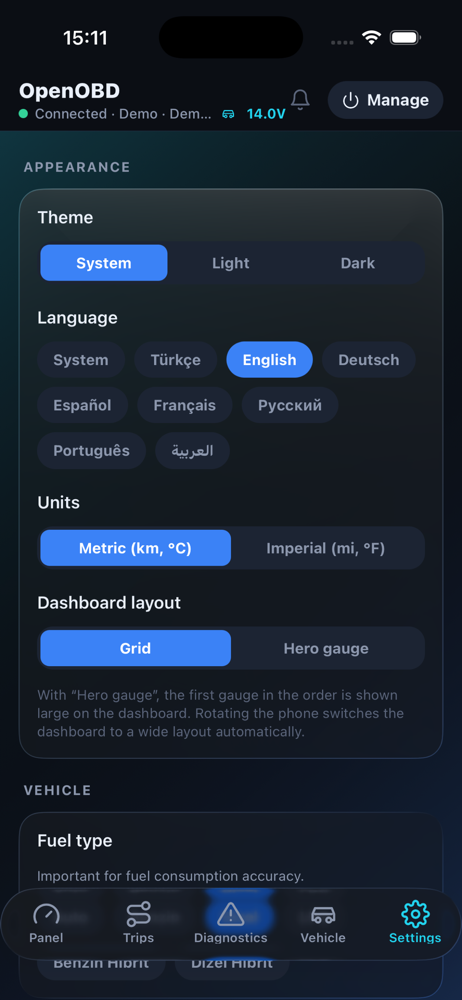Image resolution: width=462 pixels, height=1000 pixels.
Task: Tap the Manage power button
Action: pyautogui.click(x=385, y=100)
